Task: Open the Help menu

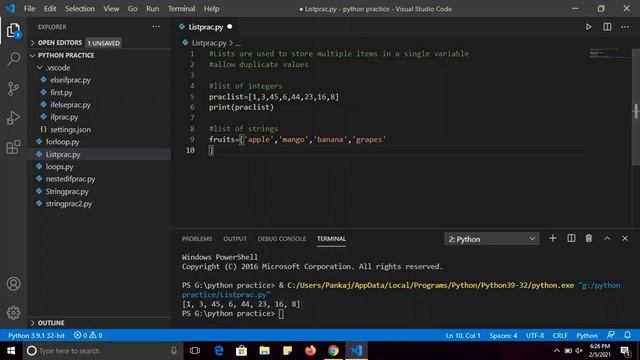Action: pos(211,9)
